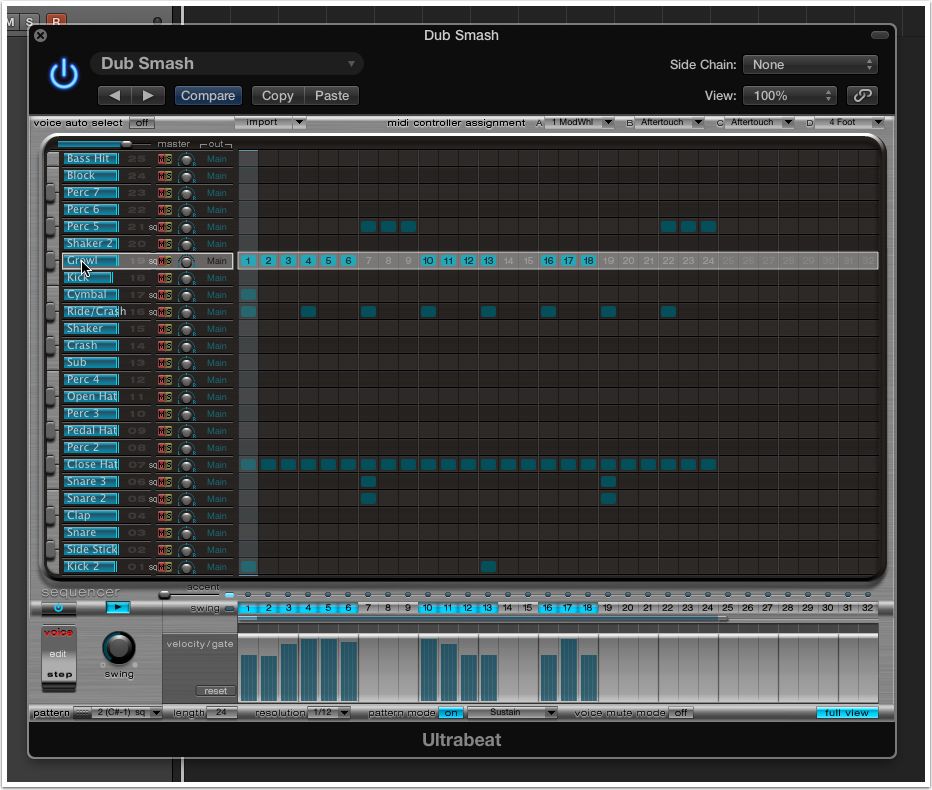Click the velocity bar for step 4

pyautogui.click(x=308, y=670)
